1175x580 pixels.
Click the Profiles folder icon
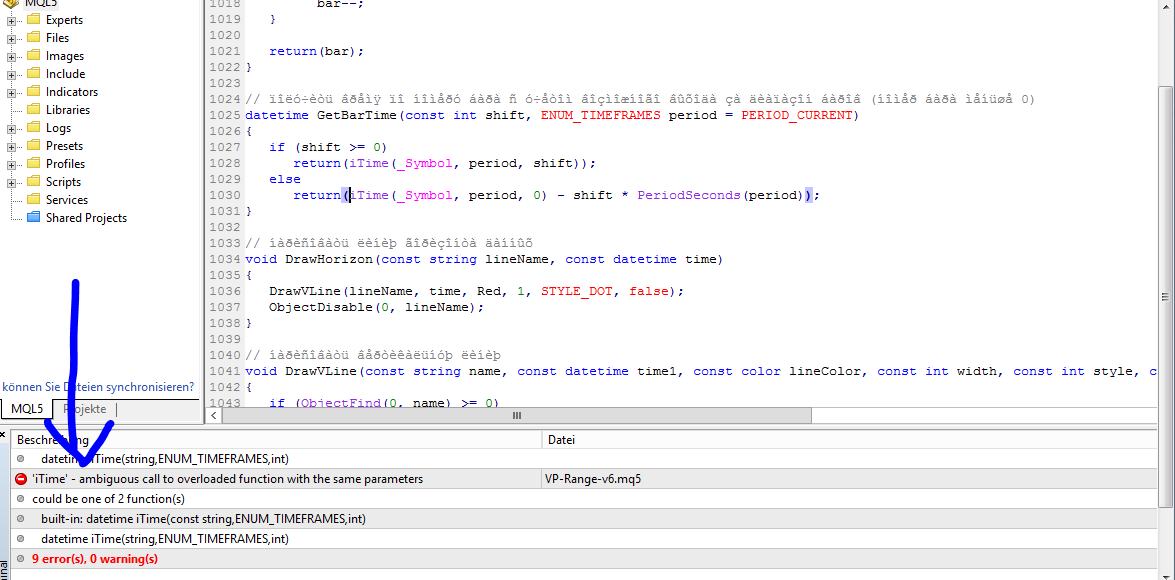[x=33, y=164]
